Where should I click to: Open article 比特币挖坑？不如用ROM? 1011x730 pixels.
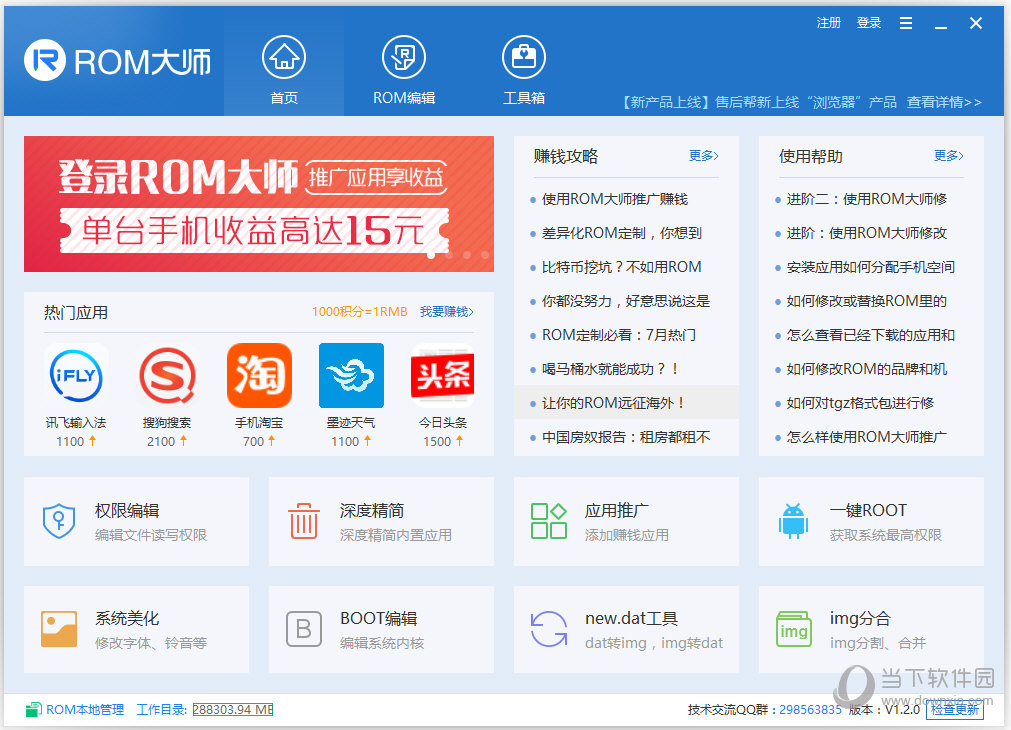(622, 267)
